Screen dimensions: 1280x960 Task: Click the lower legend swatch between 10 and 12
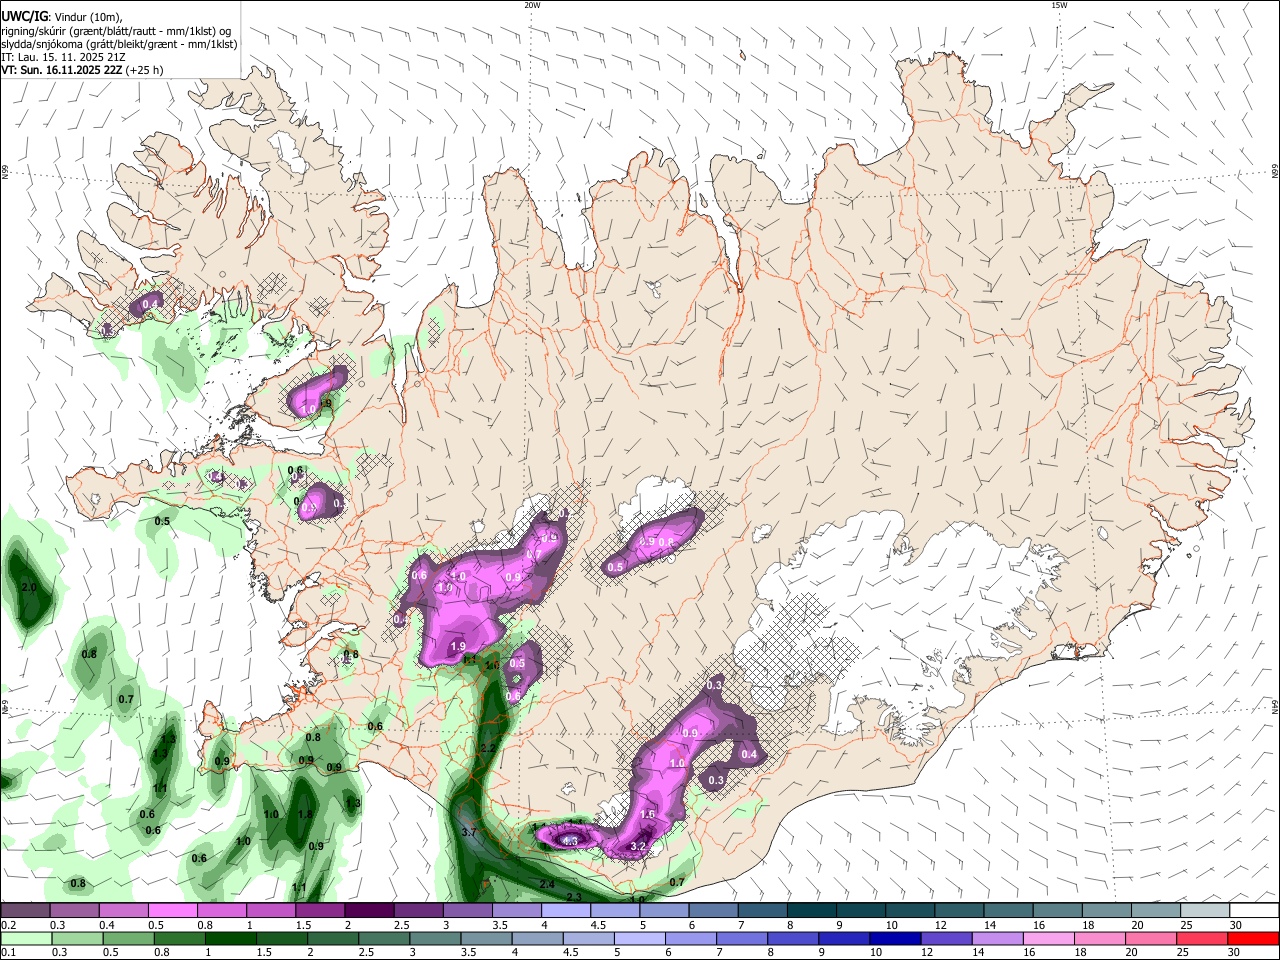[x=896, y=939]
